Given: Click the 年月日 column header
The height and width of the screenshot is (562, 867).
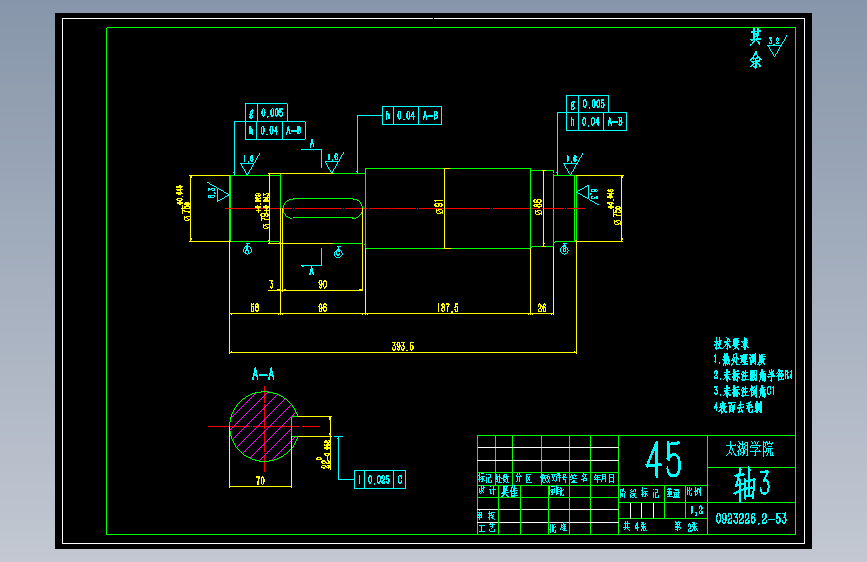Looking at the screenshot, I should 604,478.
